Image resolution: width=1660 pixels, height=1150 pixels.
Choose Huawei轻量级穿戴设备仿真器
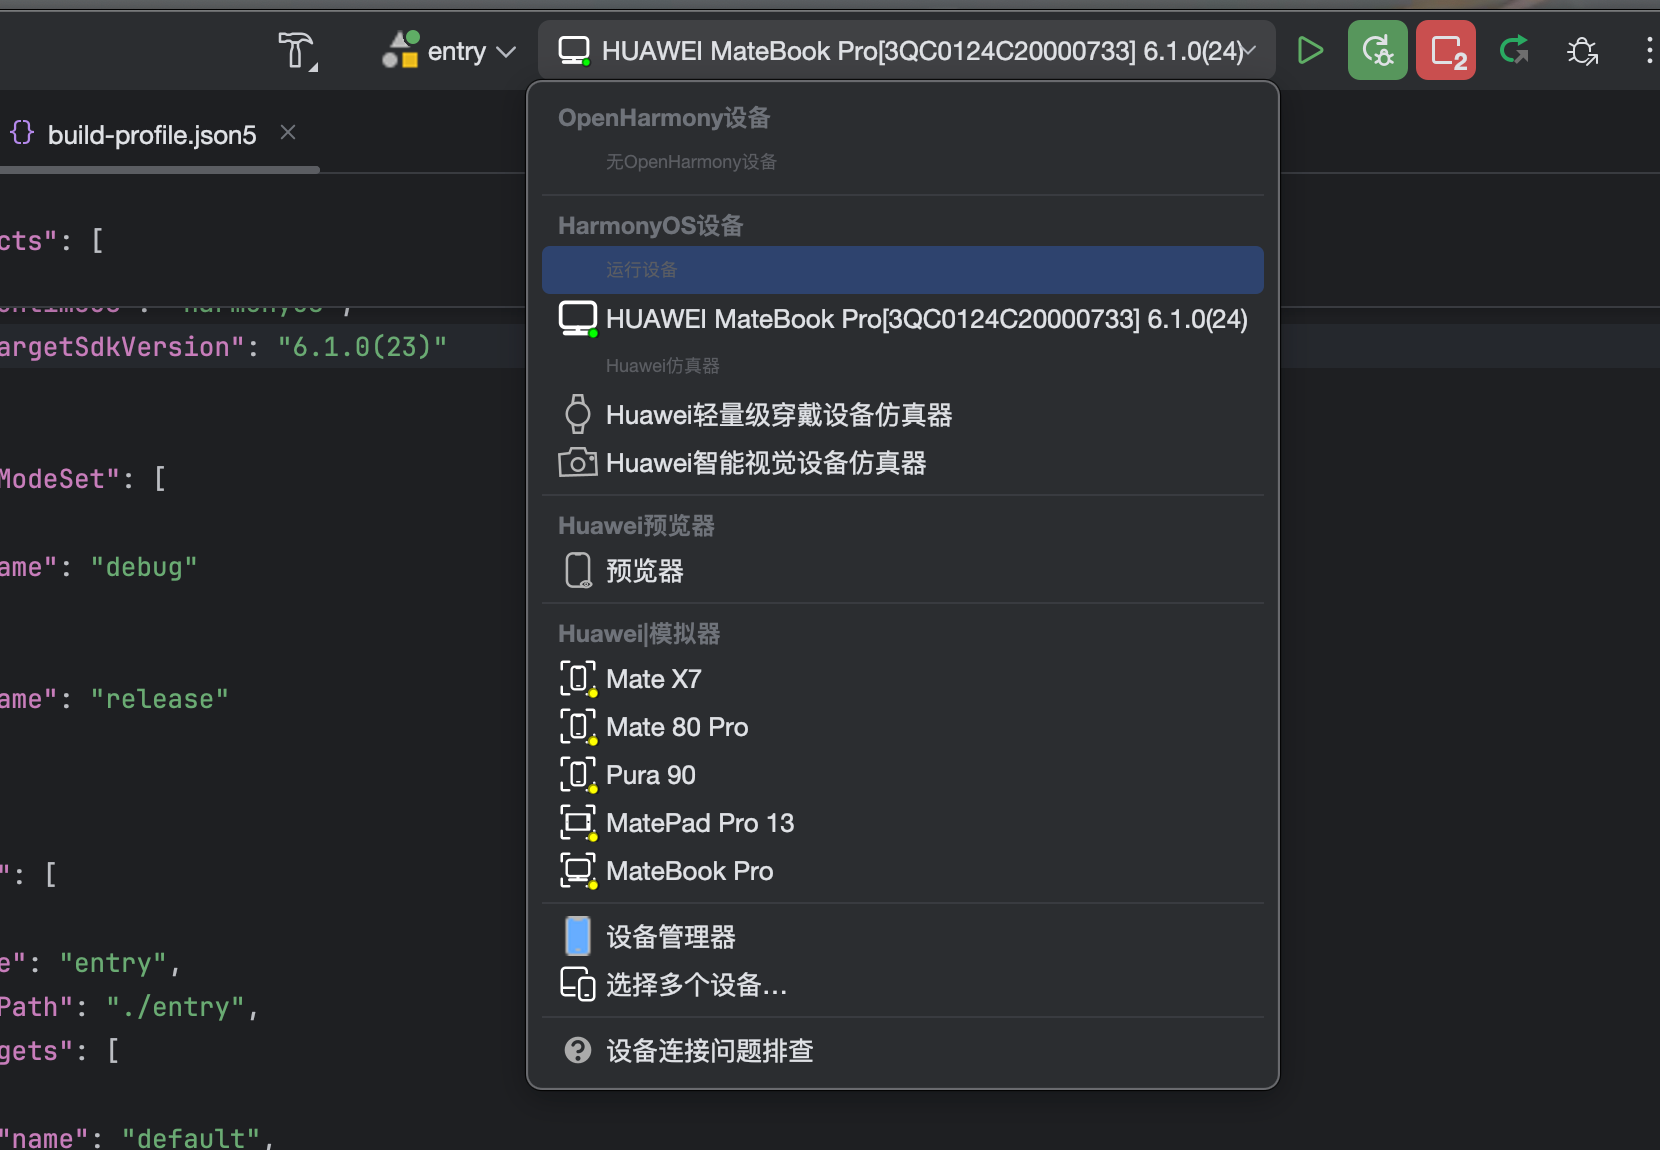click(903, 414)
